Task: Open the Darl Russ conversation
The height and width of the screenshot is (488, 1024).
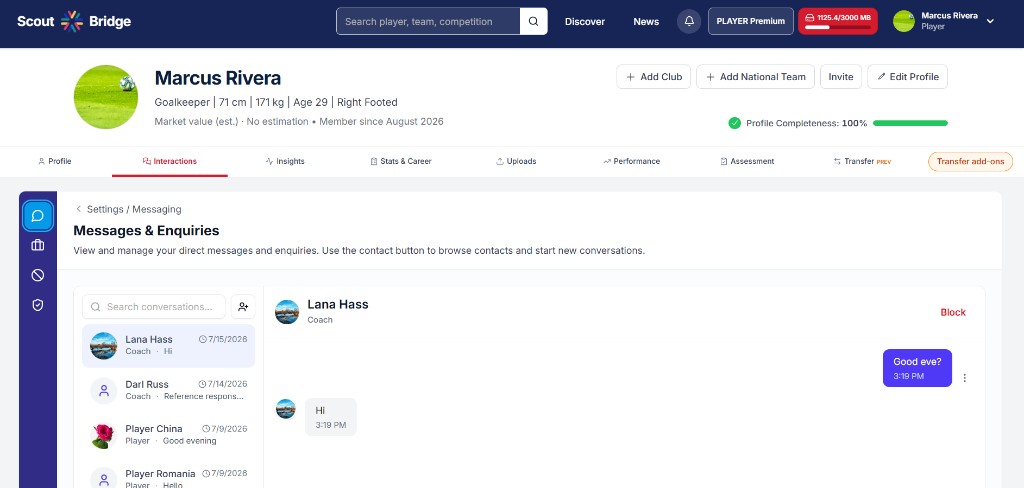Action: coord(168,390)
